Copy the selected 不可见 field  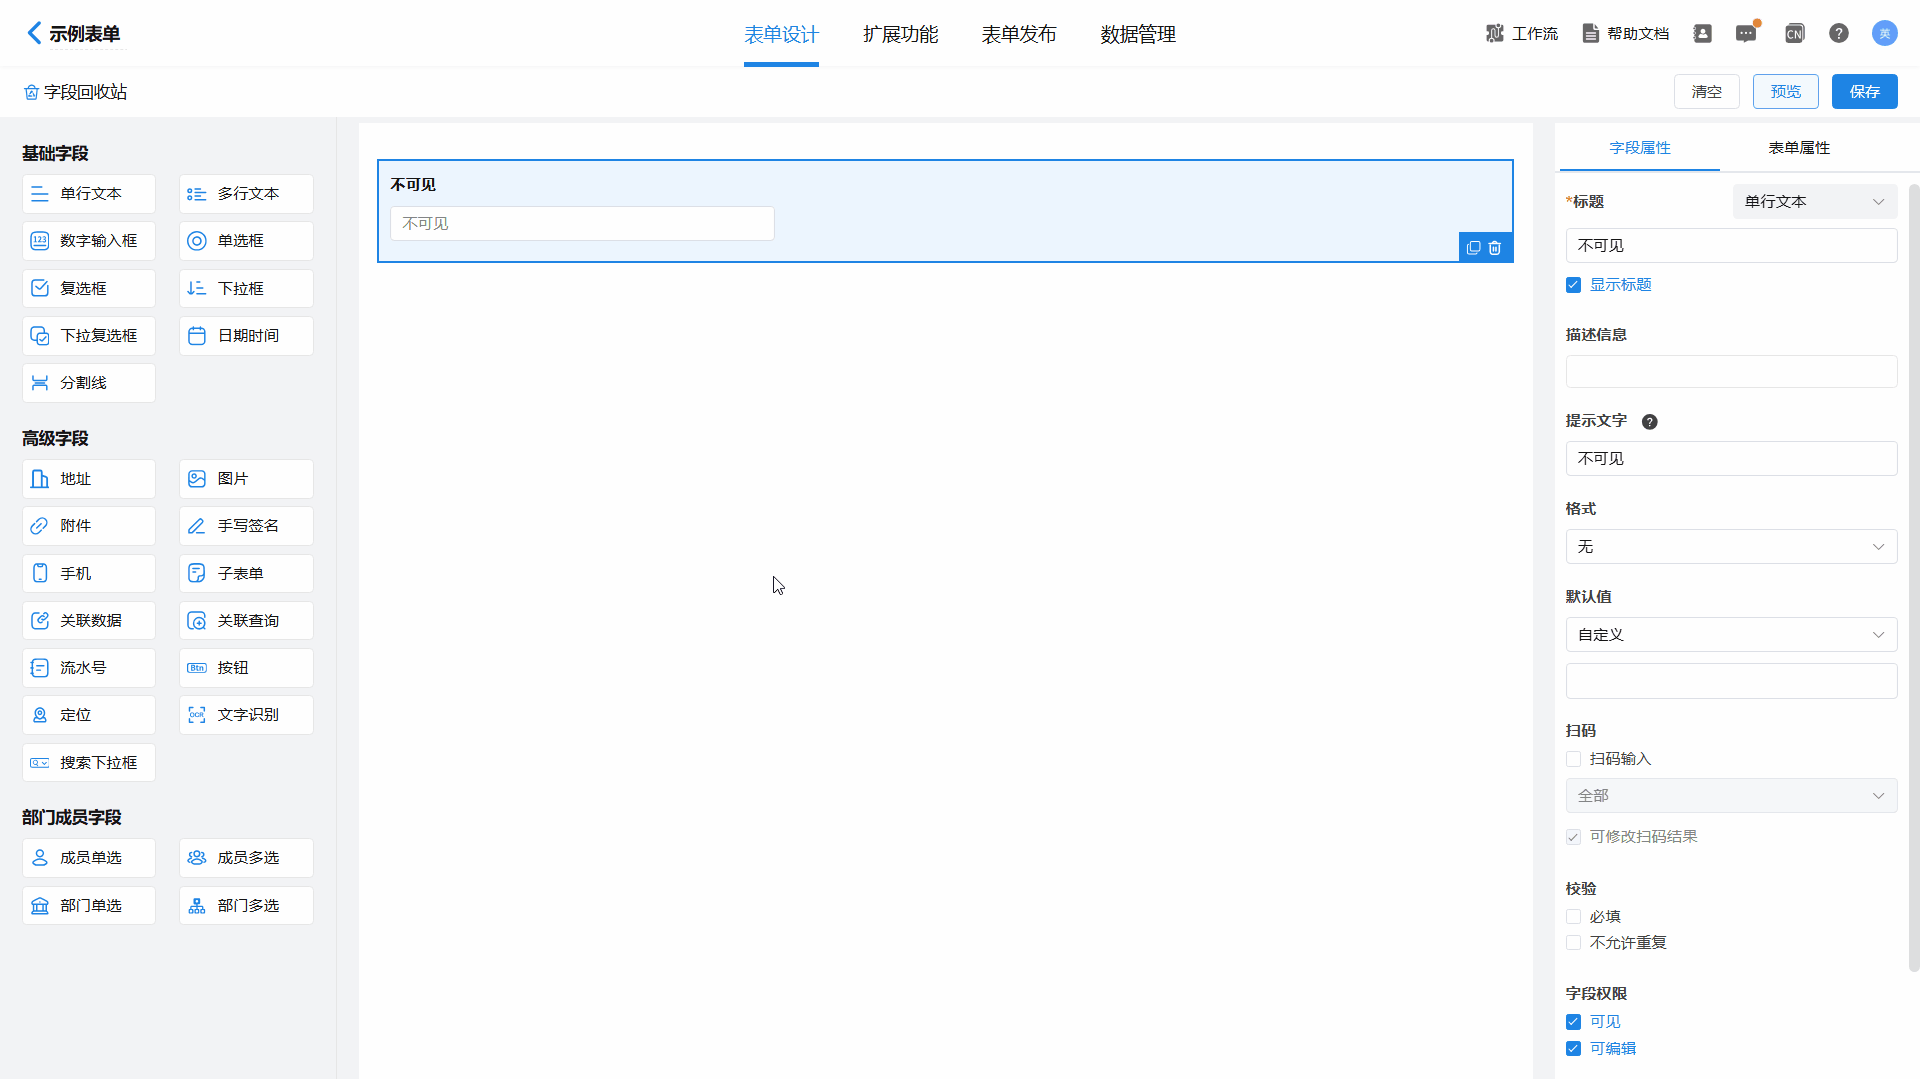click(x=1473, y=248)
